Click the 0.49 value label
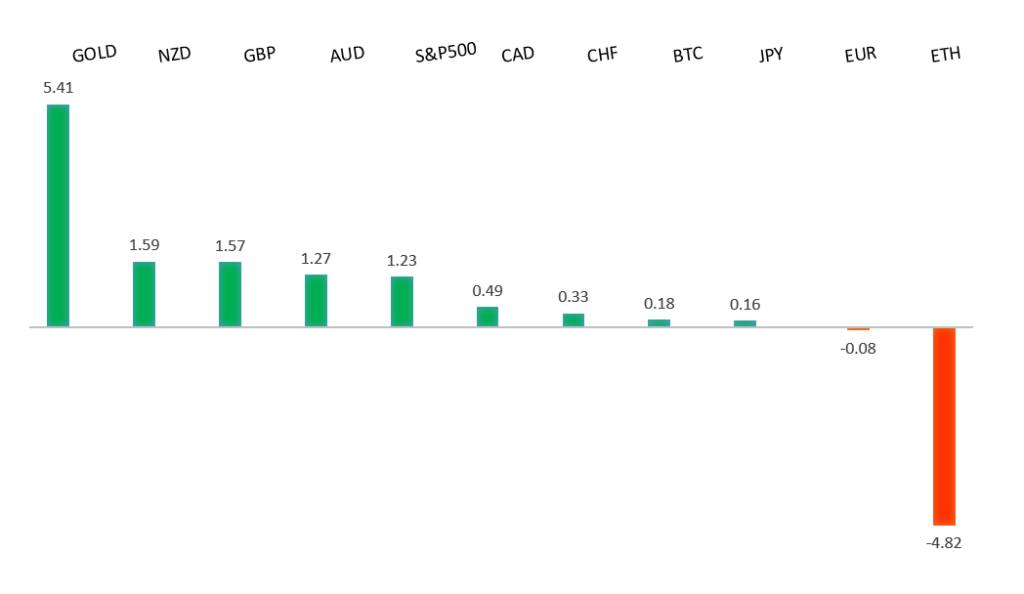Screen dimensions: 1024x594 [x=487, y=290]
